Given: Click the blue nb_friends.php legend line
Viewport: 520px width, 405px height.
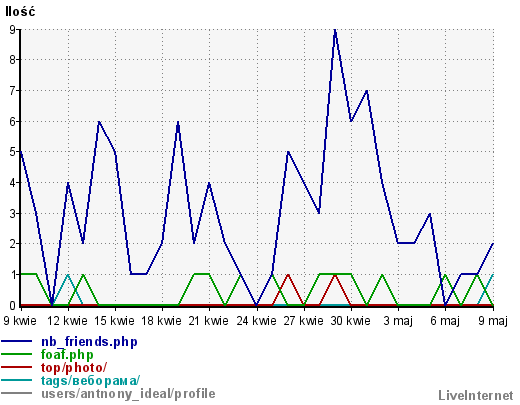Looking at the screenshot, I should click(x=17, y=341).
